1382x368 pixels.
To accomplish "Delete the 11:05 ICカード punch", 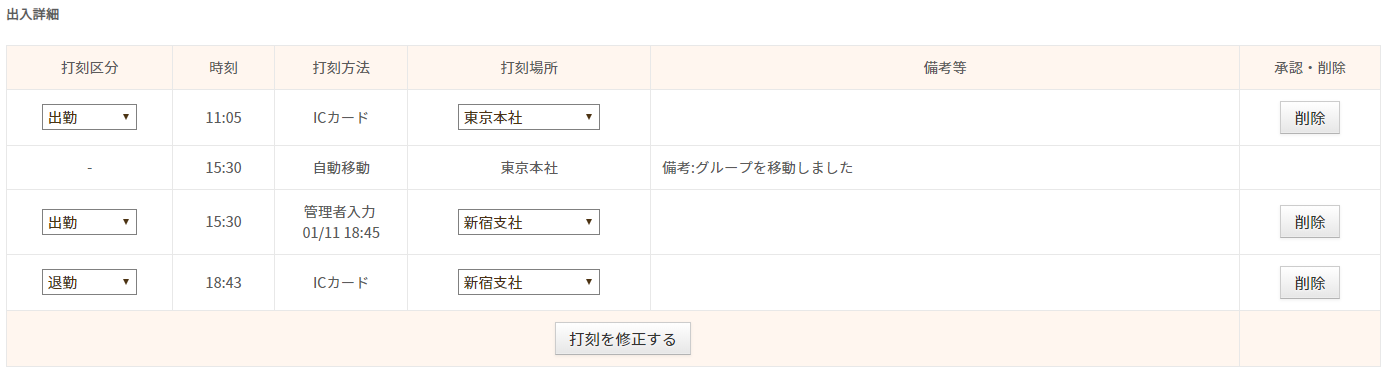I will (1309, 117).
